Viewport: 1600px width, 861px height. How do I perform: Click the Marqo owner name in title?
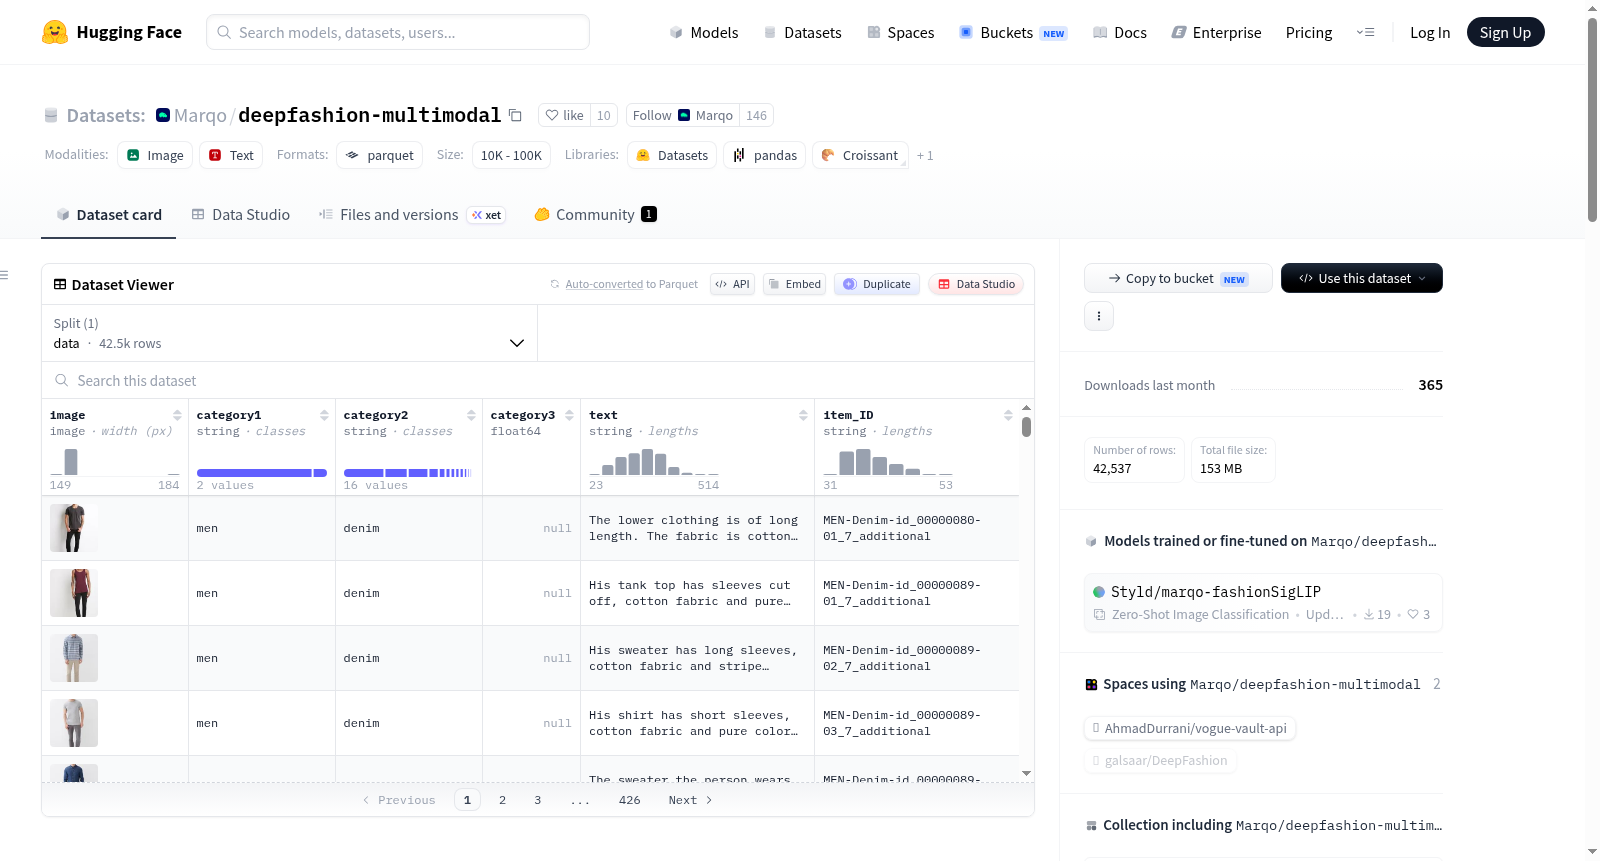[200, 115]
